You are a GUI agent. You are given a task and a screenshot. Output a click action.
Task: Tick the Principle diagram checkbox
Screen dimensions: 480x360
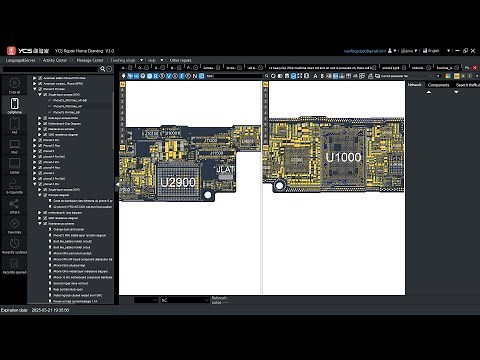point(45,195)
